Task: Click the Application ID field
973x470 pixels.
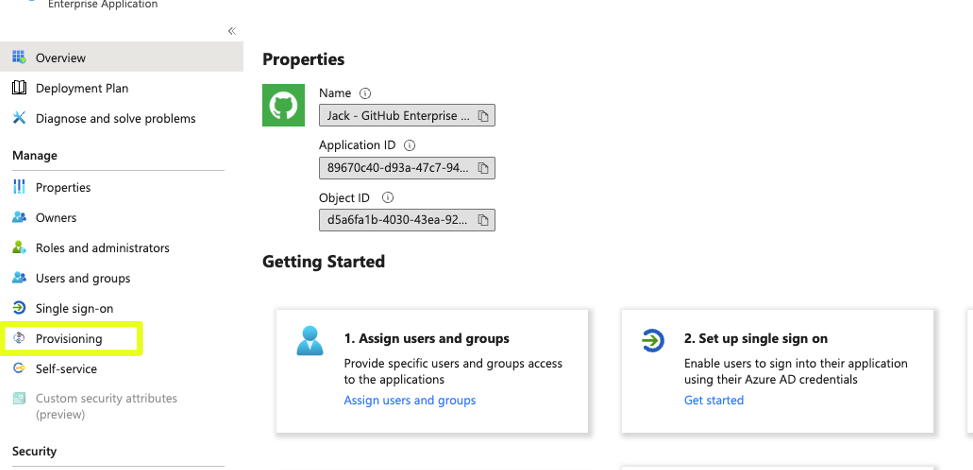Action: pos(407,168)
